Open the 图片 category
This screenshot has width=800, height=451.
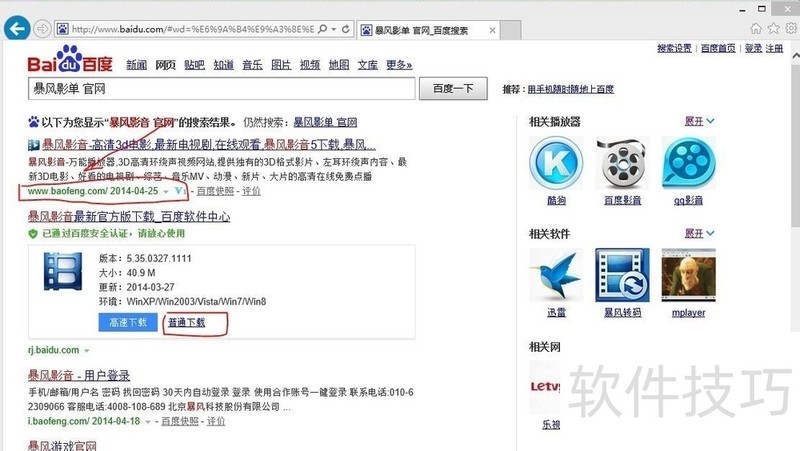pyautogui.click(x=281, y=65)
